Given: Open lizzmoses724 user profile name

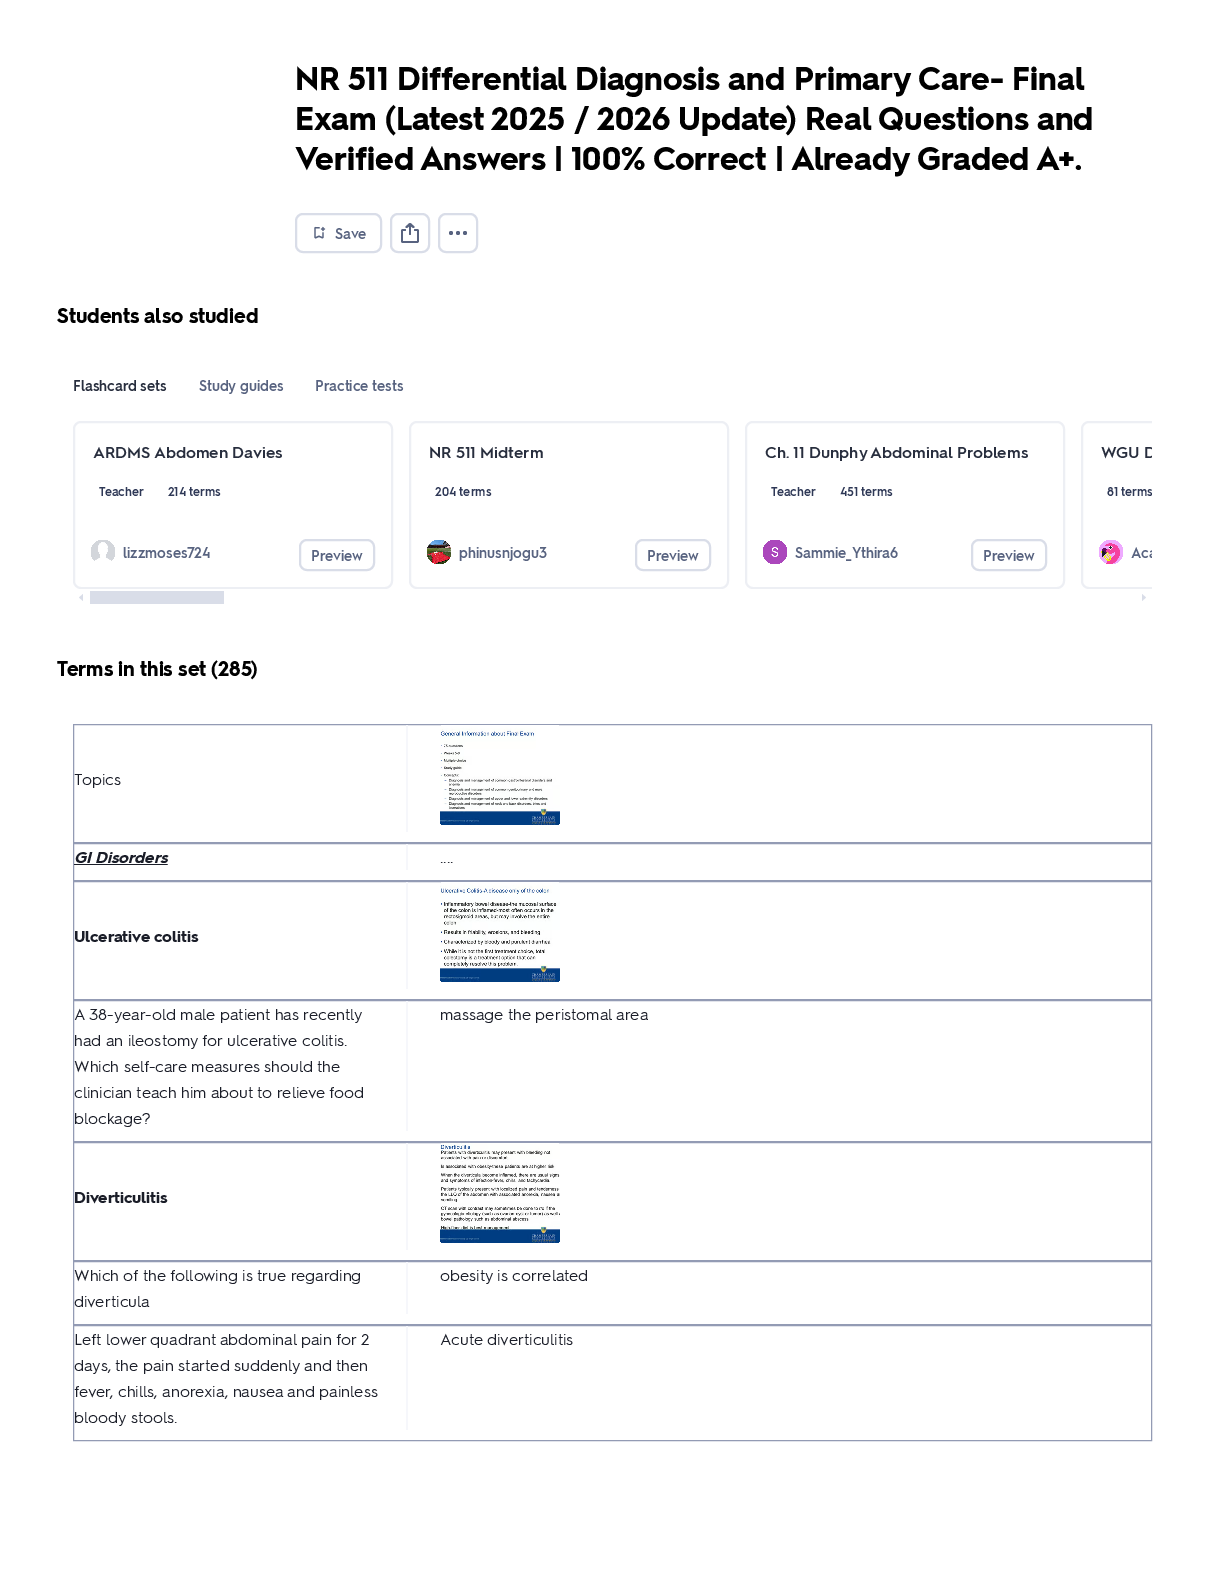Looking at the screenshot, I should click(x=166, y=553).
